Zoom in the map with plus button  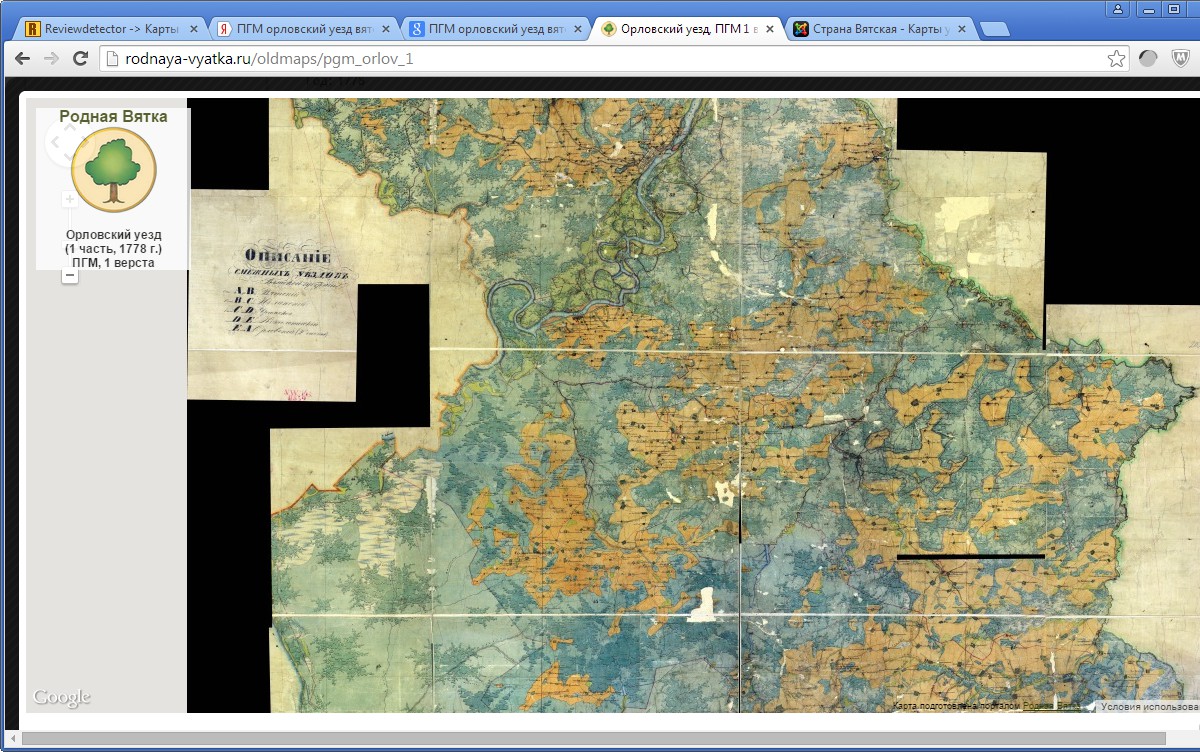click(70, 200)
